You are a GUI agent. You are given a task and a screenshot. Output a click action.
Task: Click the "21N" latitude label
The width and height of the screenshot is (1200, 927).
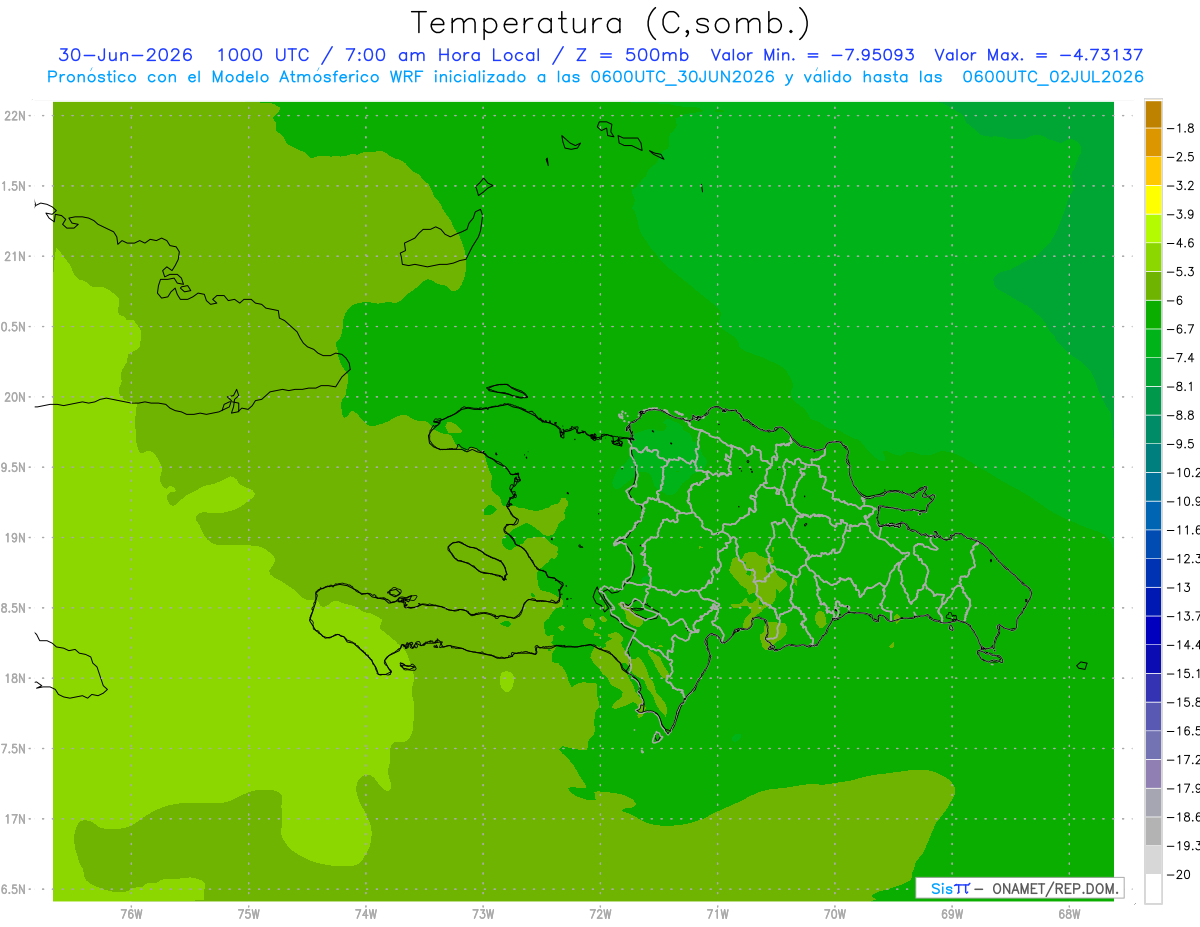16,256
